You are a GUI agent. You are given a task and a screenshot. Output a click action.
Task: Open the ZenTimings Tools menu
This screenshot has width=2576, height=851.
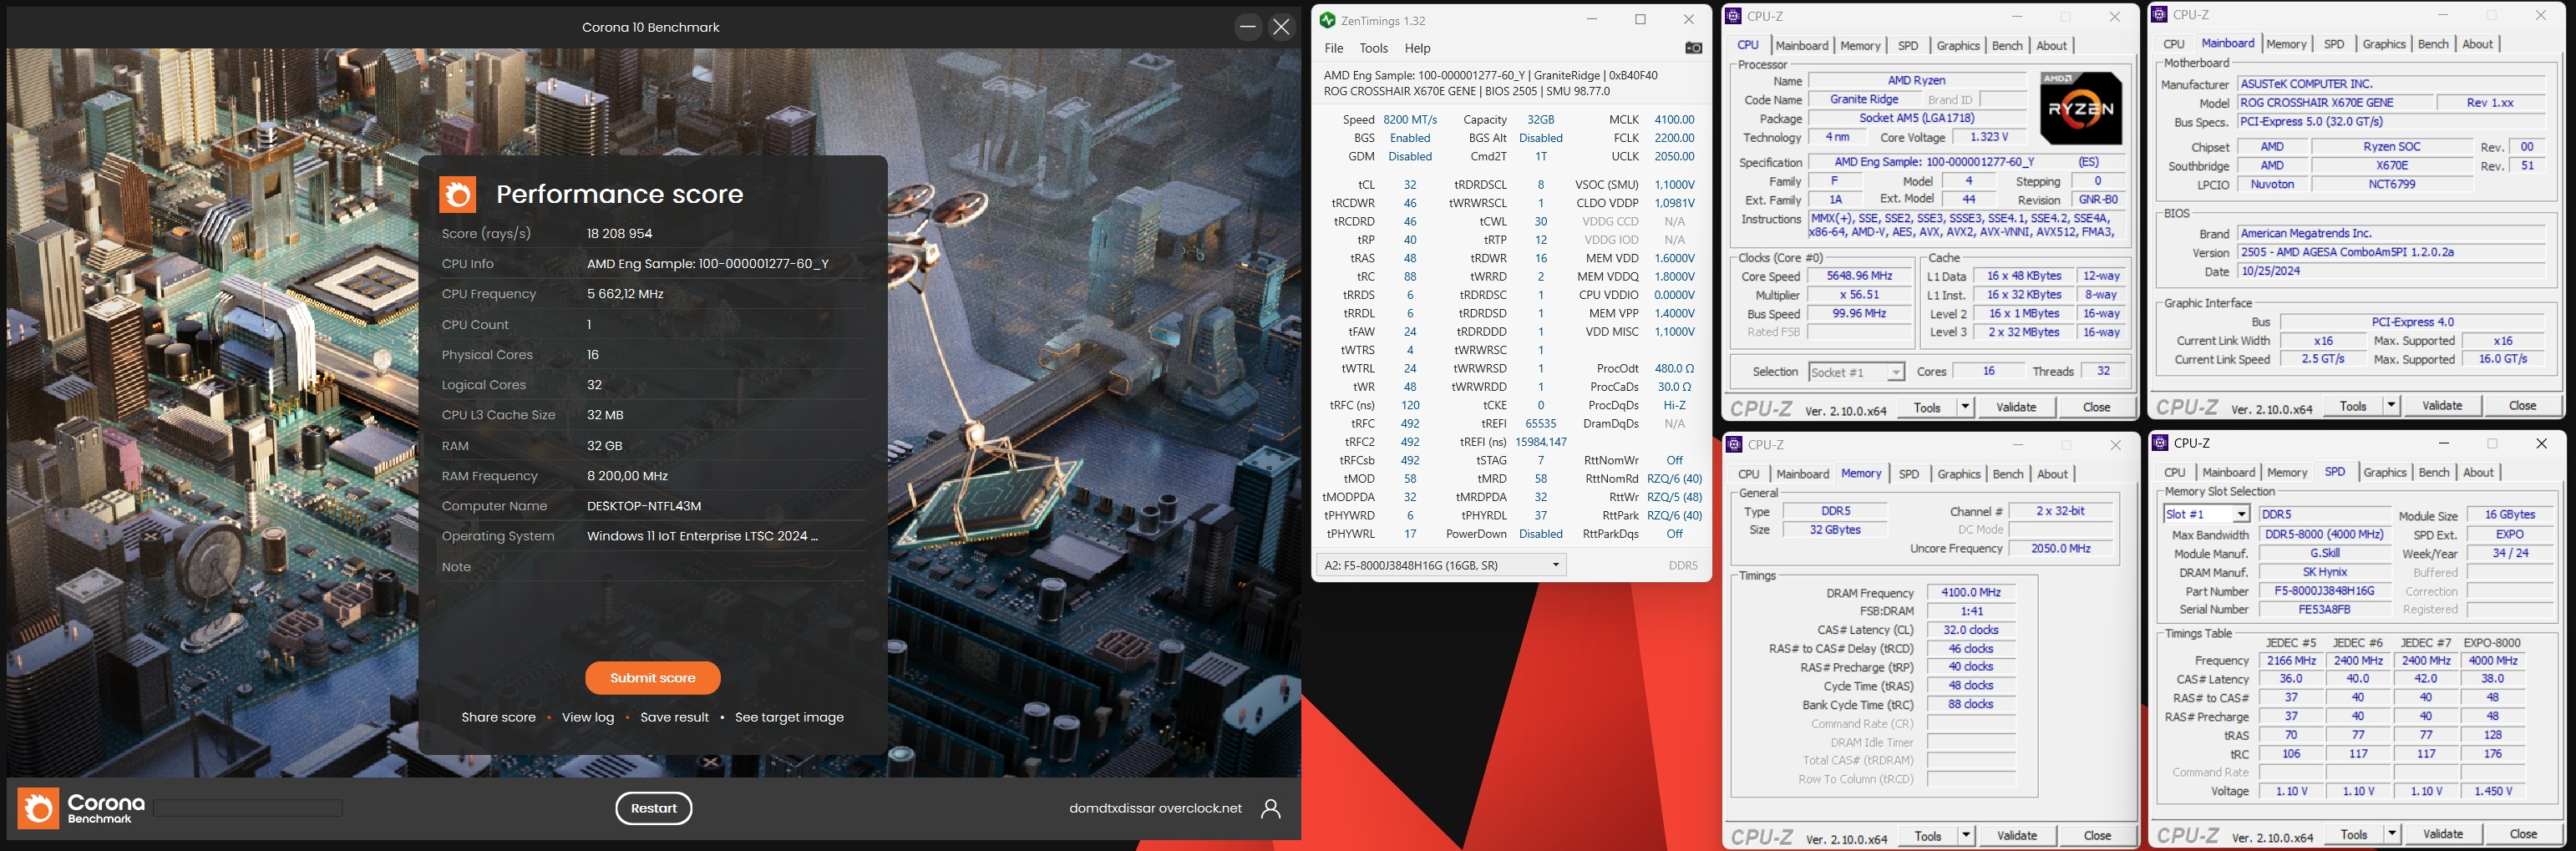click(x=1373, y=48)
